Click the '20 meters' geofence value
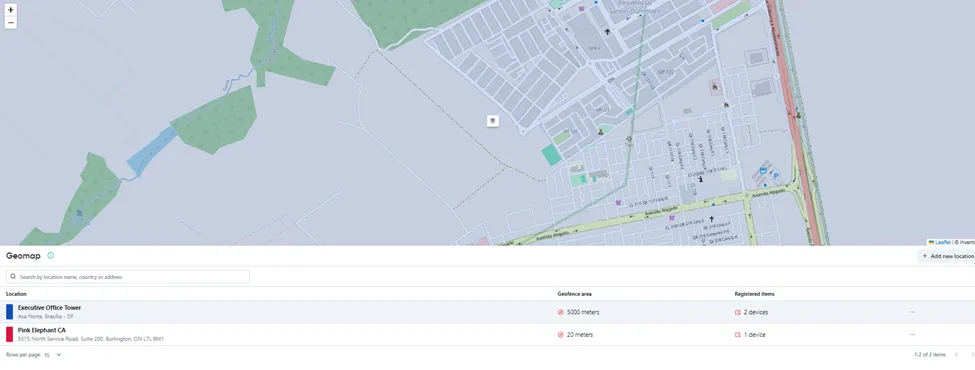 pyautogui.click(x=580, y=335)
